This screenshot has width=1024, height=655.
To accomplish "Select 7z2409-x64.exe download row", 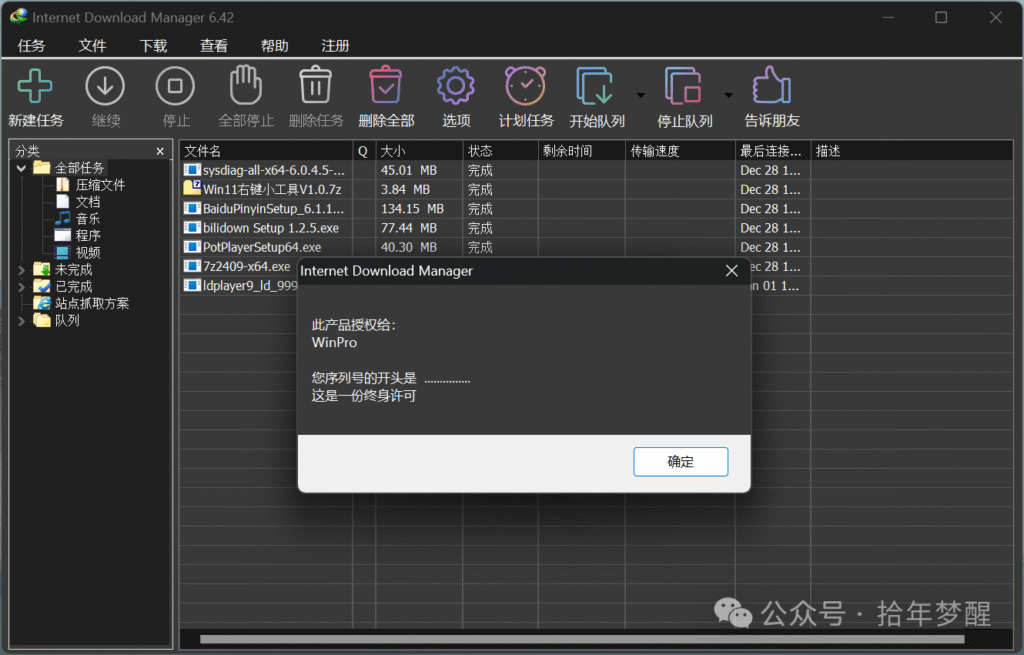I will [238, 266].
